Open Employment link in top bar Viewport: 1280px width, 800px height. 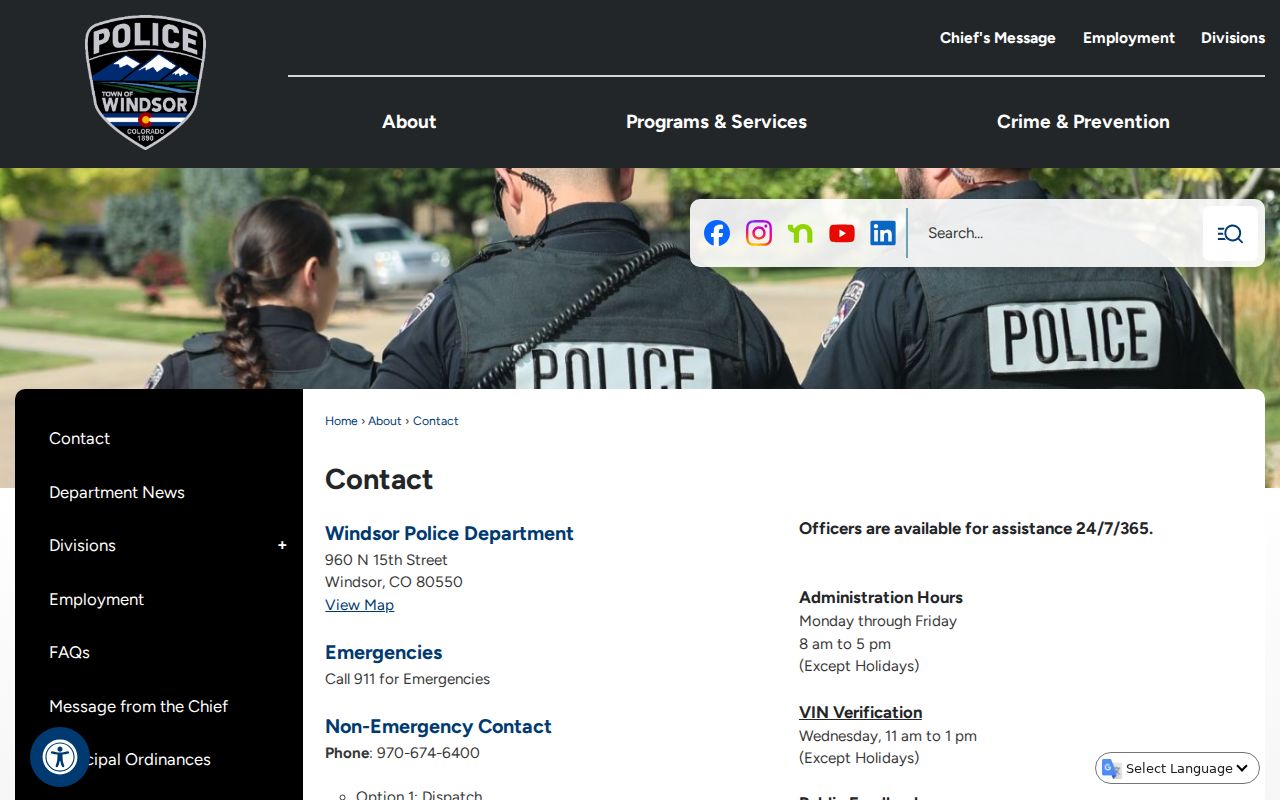point(1129,38)
